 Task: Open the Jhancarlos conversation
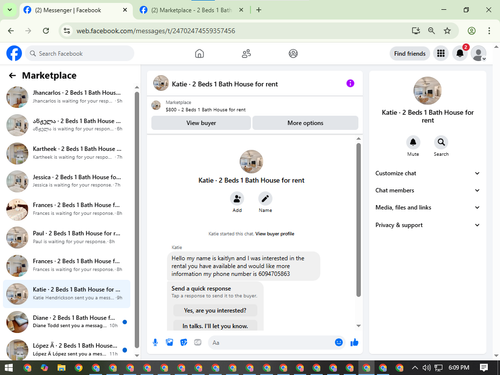[x=67, y=97]
